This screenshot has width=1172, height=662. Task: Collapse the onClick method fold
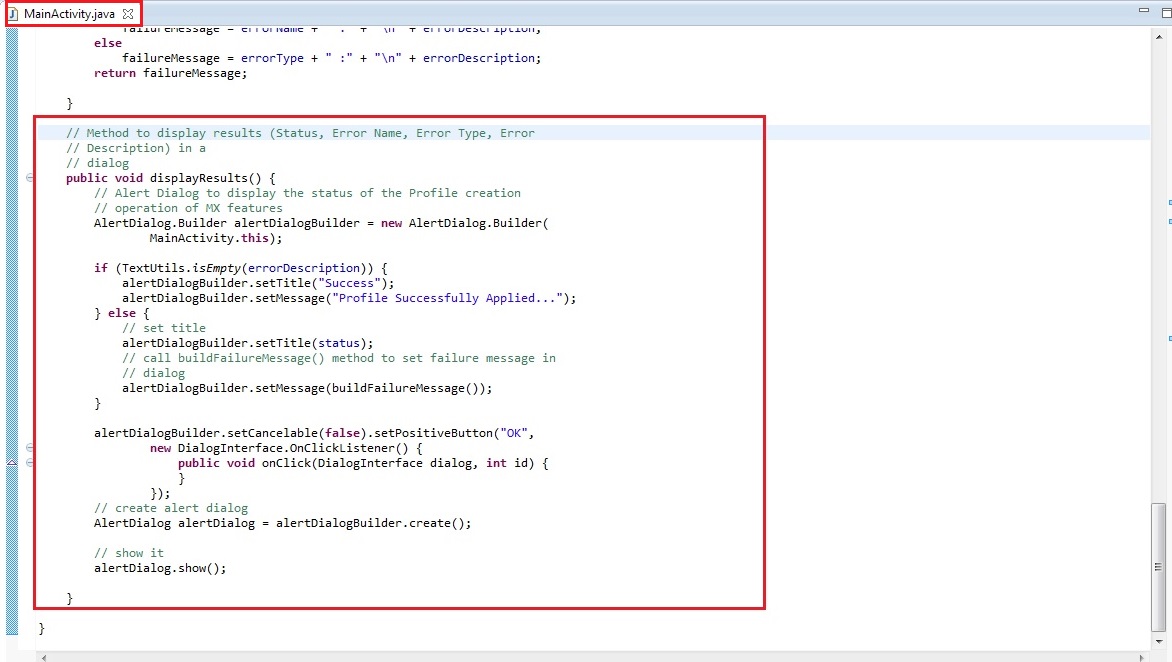[x=29, y=463]
